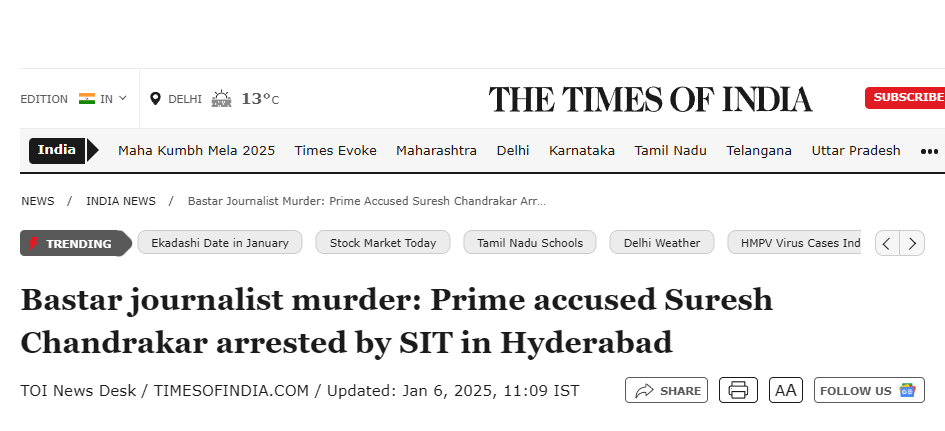The image size is (945, 431).
Task: Follow TOI on Google News
Action: point(869,390)
